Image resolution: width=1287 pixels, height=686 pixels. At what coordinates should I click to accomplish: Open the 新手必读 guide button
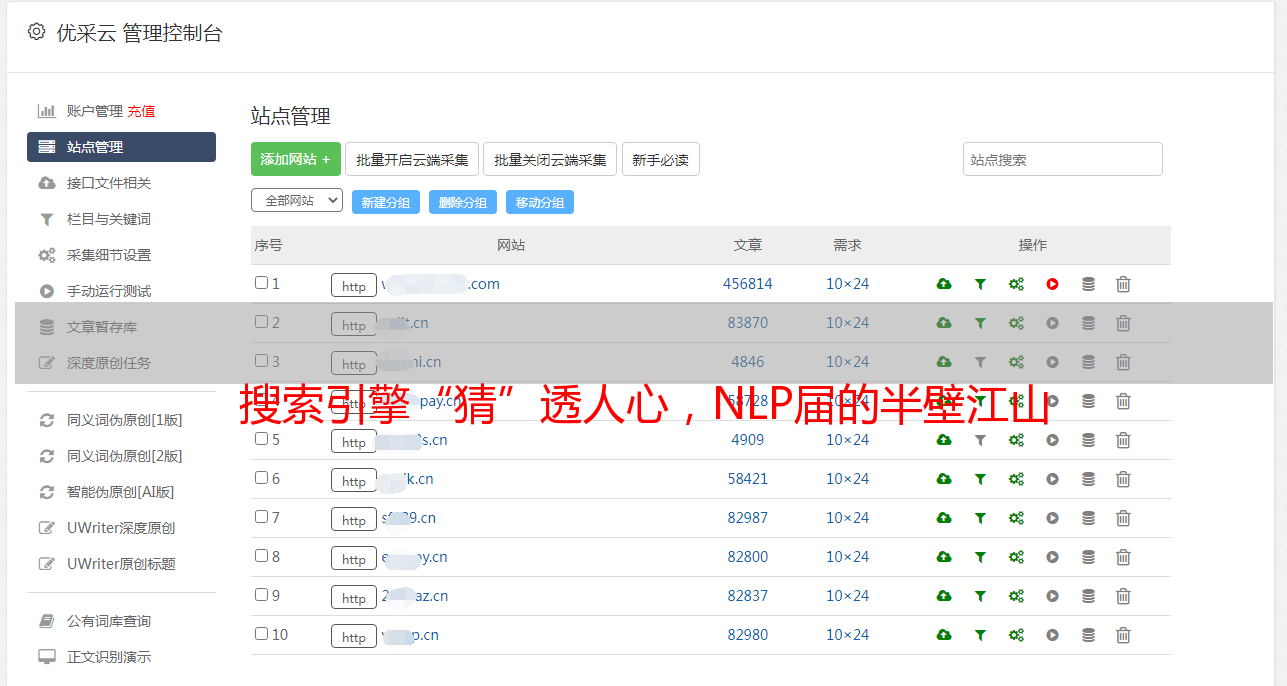(x=660, y=159)
